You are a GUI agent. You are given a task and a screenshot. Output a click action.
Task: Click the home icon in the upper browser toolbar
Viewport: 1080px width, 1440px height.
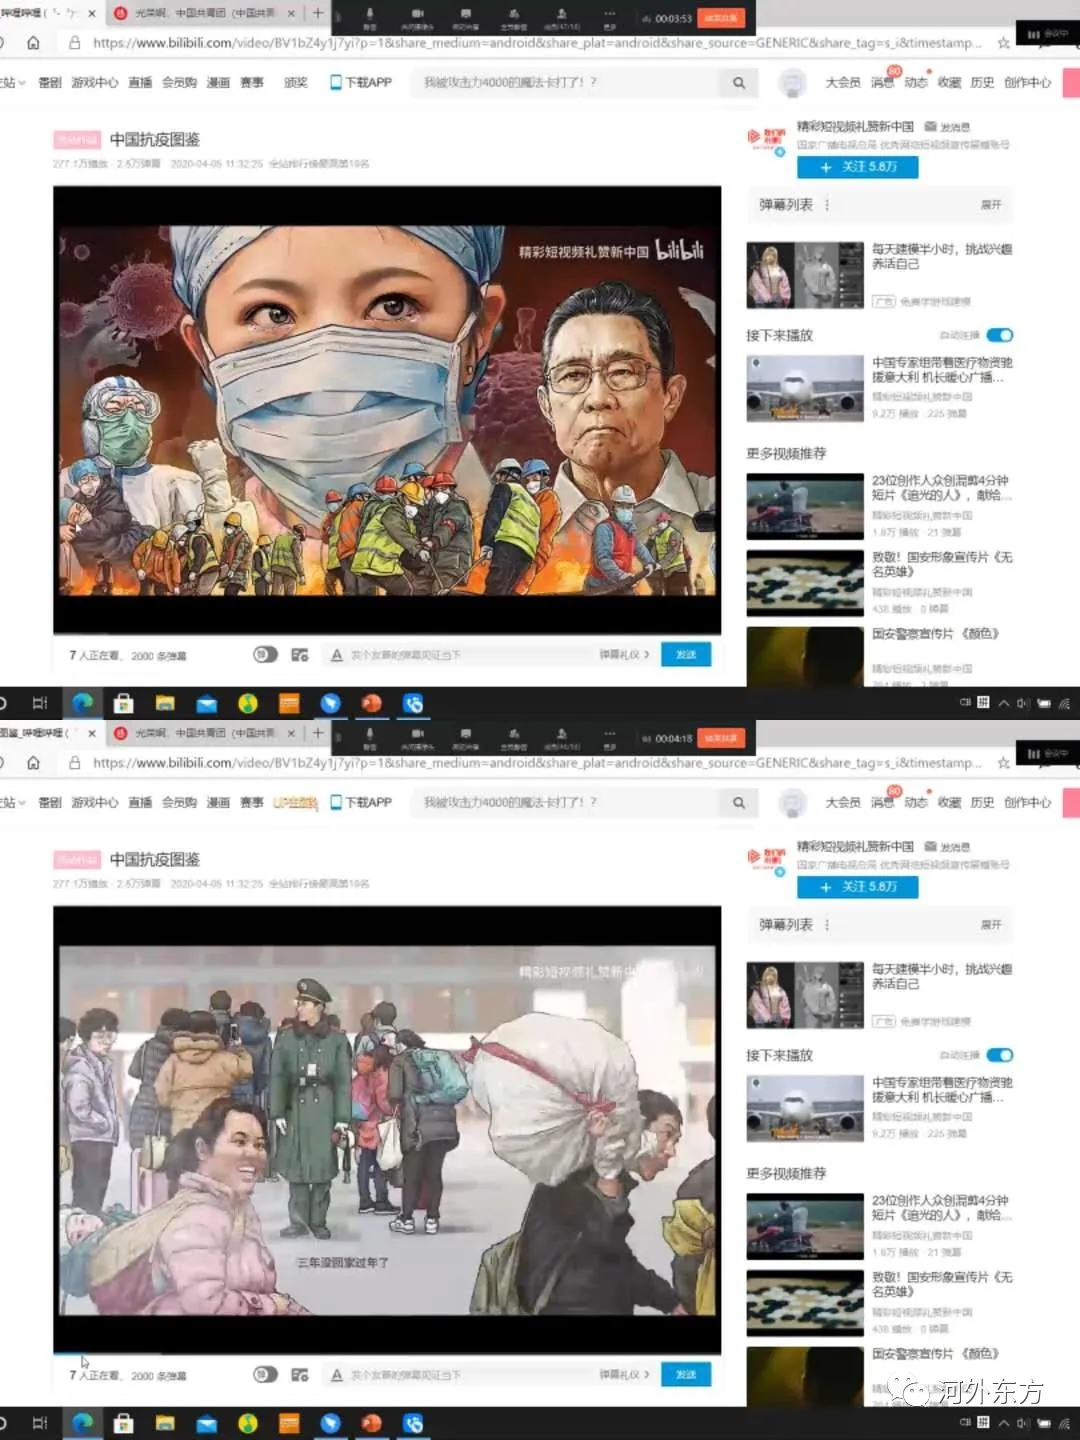pos(33,43)
